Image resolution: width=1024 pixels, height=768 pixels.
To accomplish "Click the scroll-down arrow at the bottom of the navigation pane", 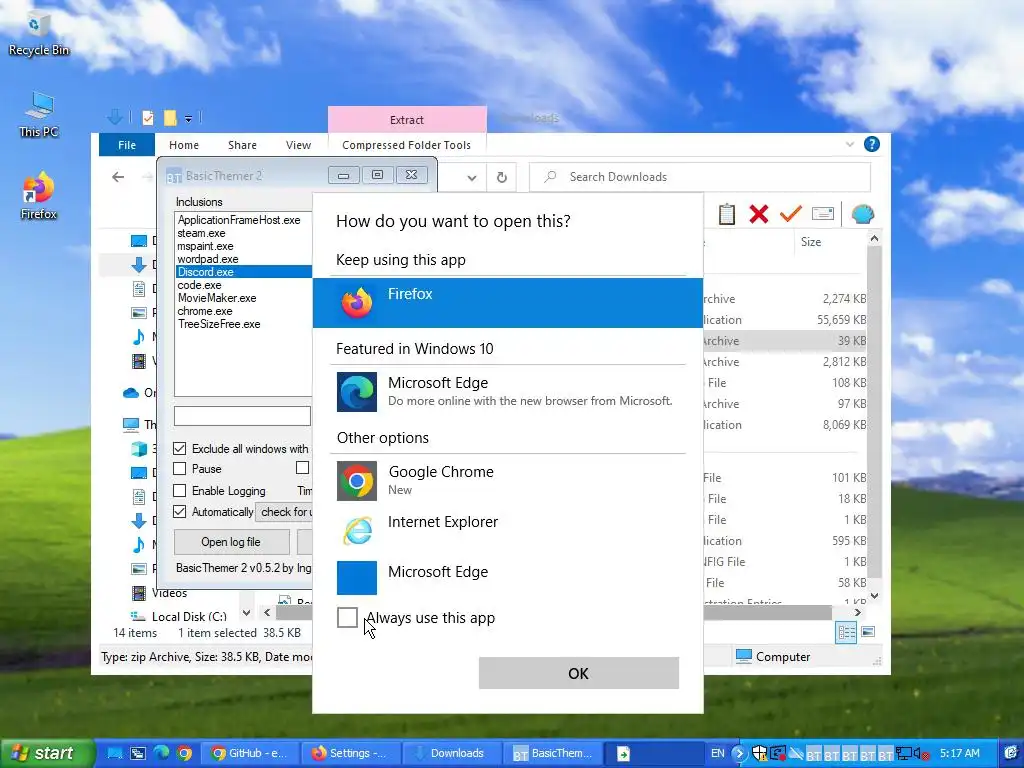I will pos(246,613).
